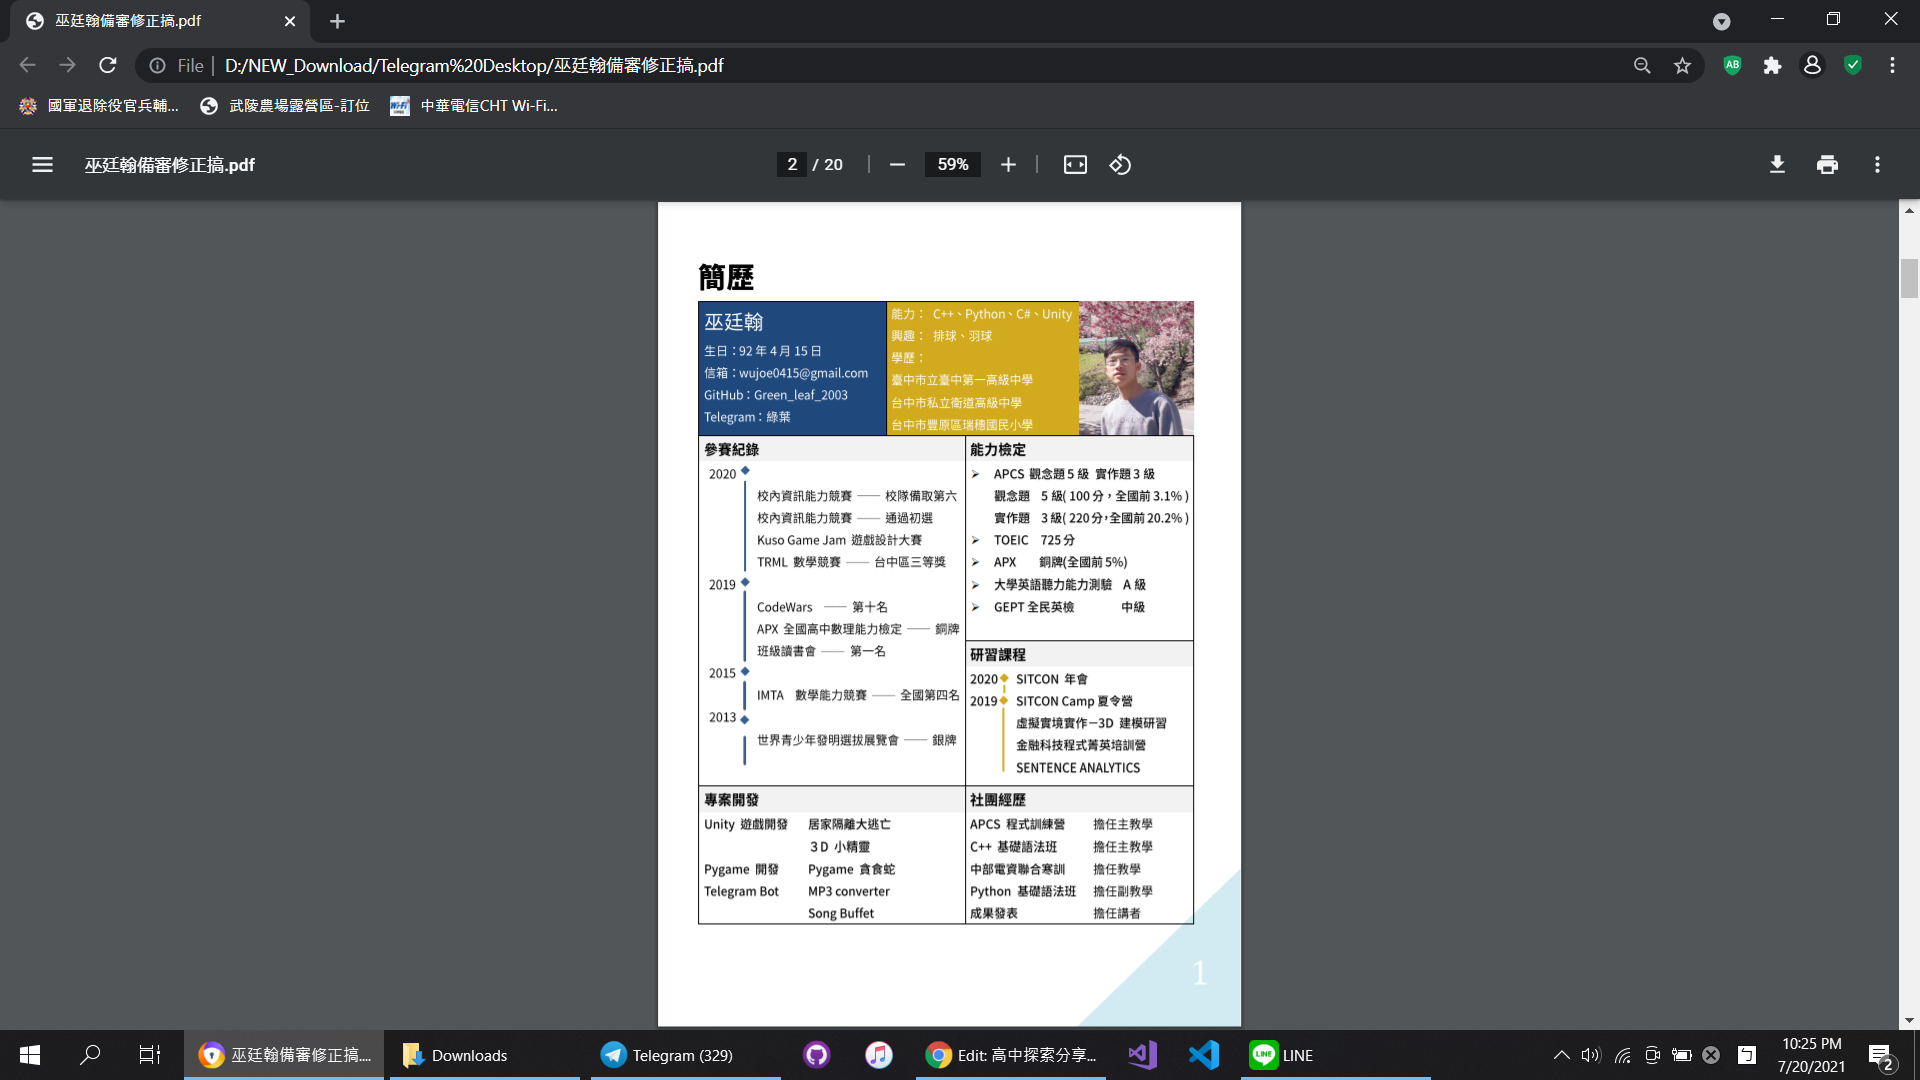The height and width of the screenshot is (1080, 1920).
Task: Click the vertical scrollbar thumb
Action: click(1909, 278)
